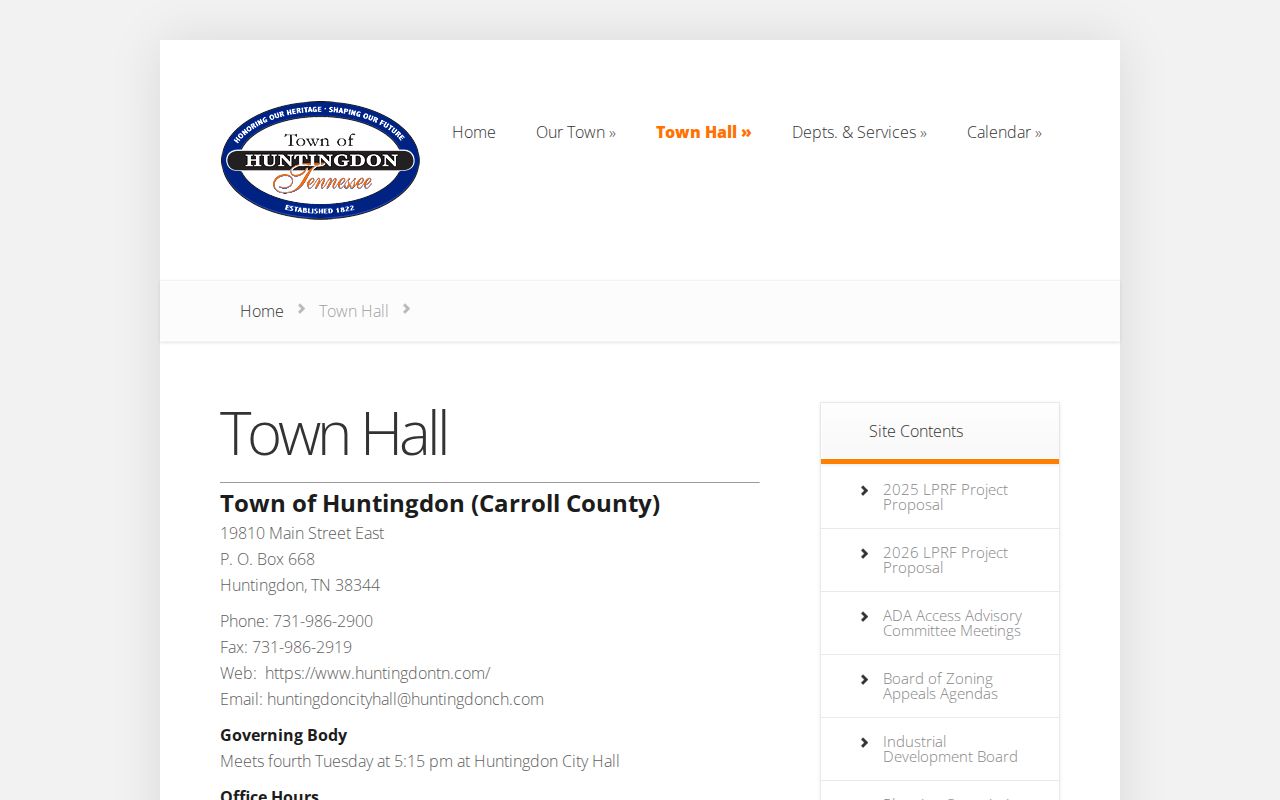Open the Calendar dropdown menu
The height and width of the screenshot is (800, 1280).
[1004, 132]
